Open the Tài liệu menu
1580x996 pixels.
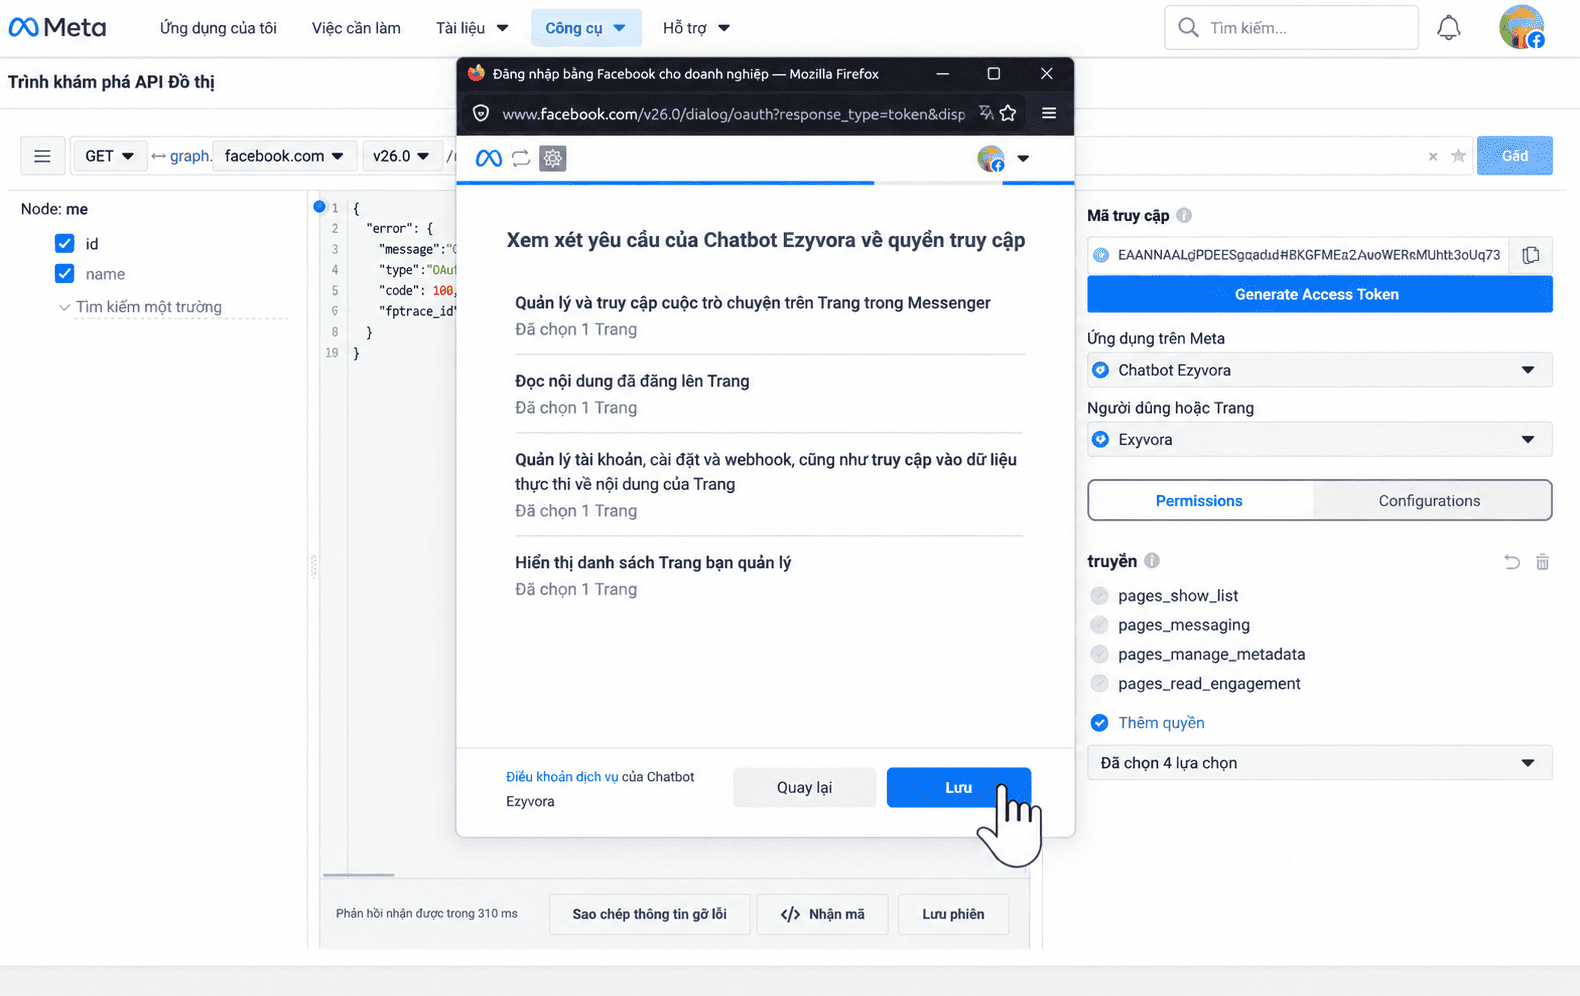tap(472, 28)
